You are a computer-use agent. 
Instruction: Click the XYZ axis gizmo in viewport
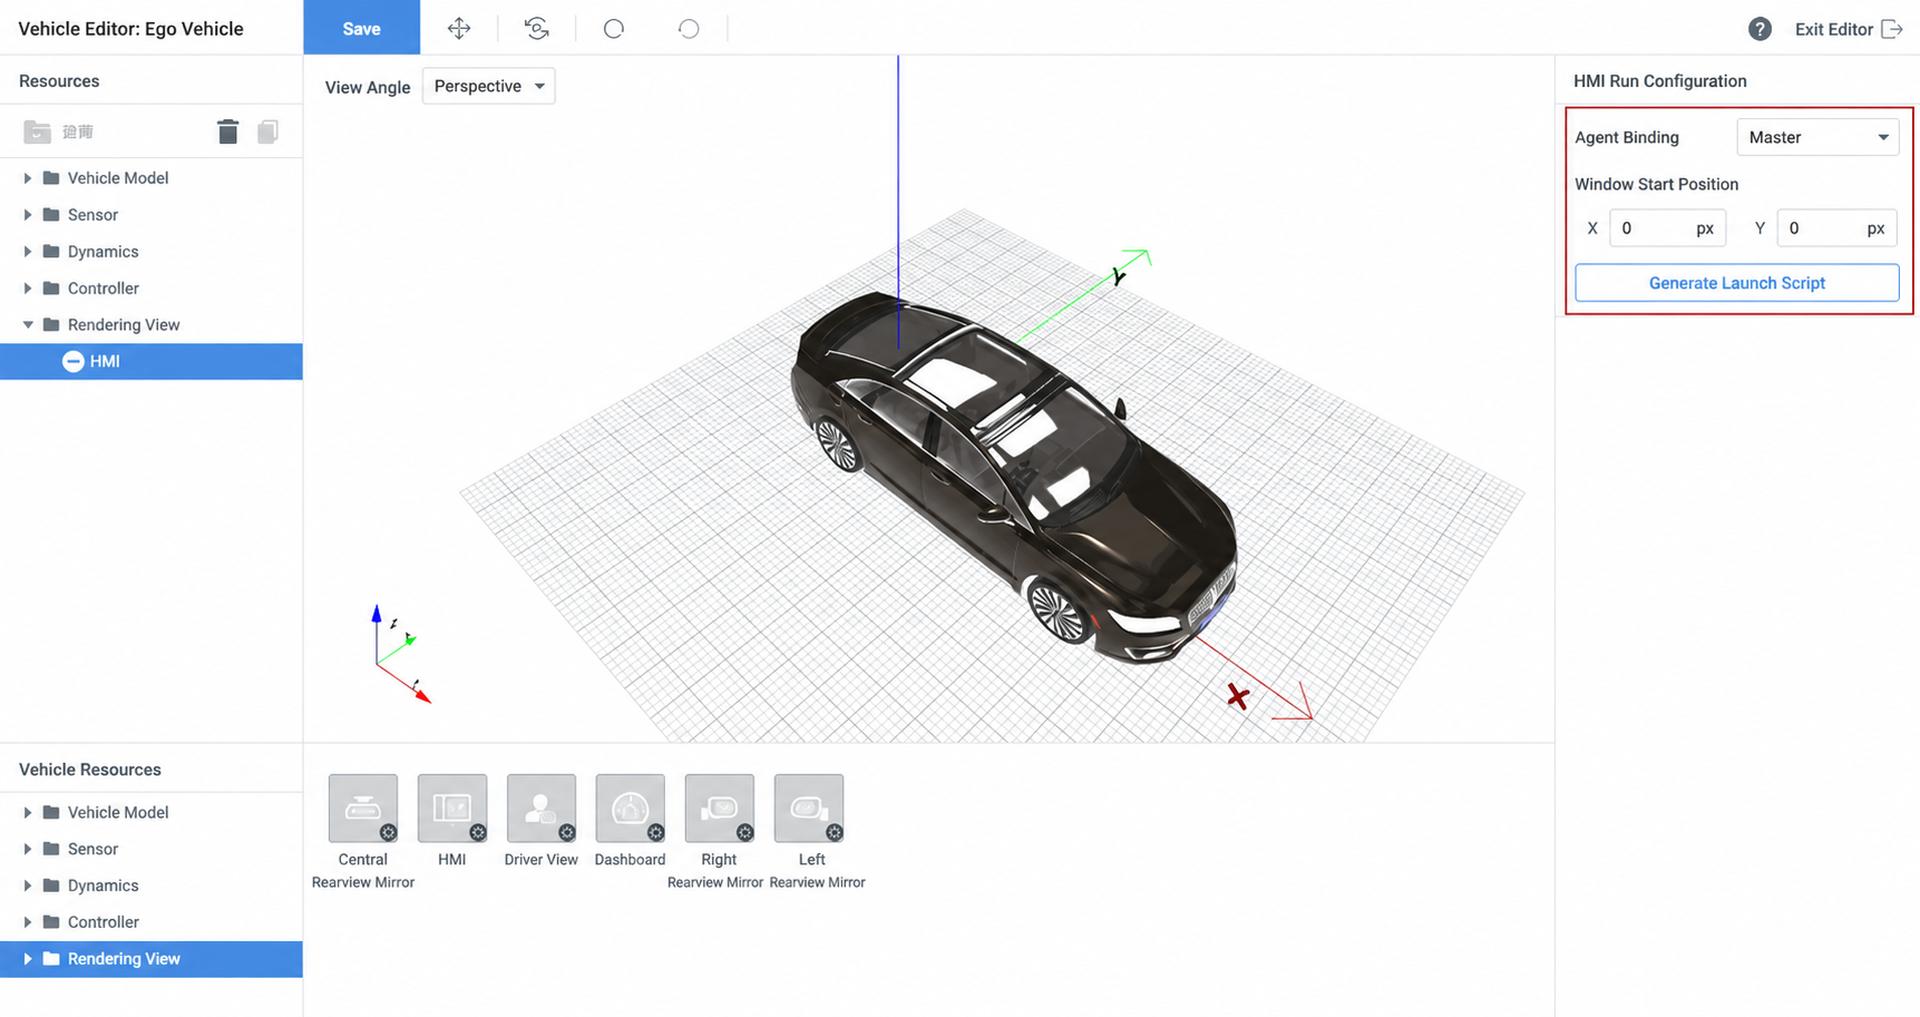coord(402,655)
